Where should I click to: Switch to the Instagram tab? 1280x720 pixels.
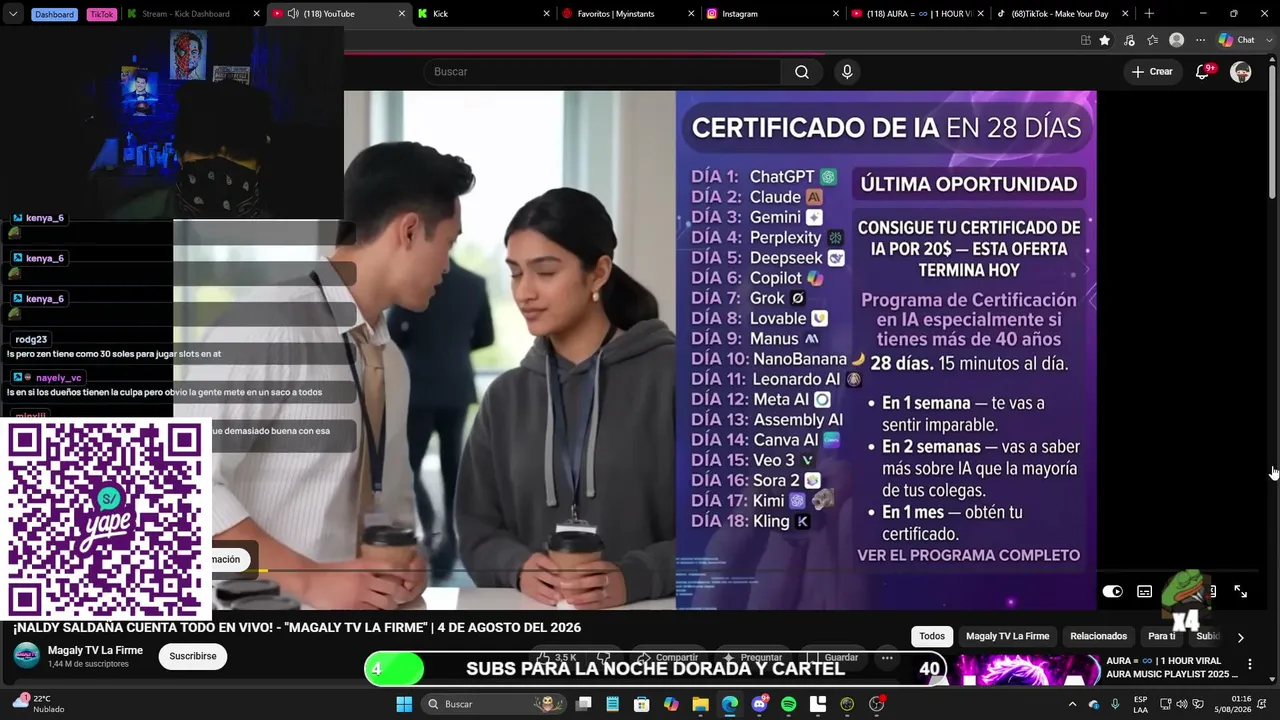[x=772, y=14]
